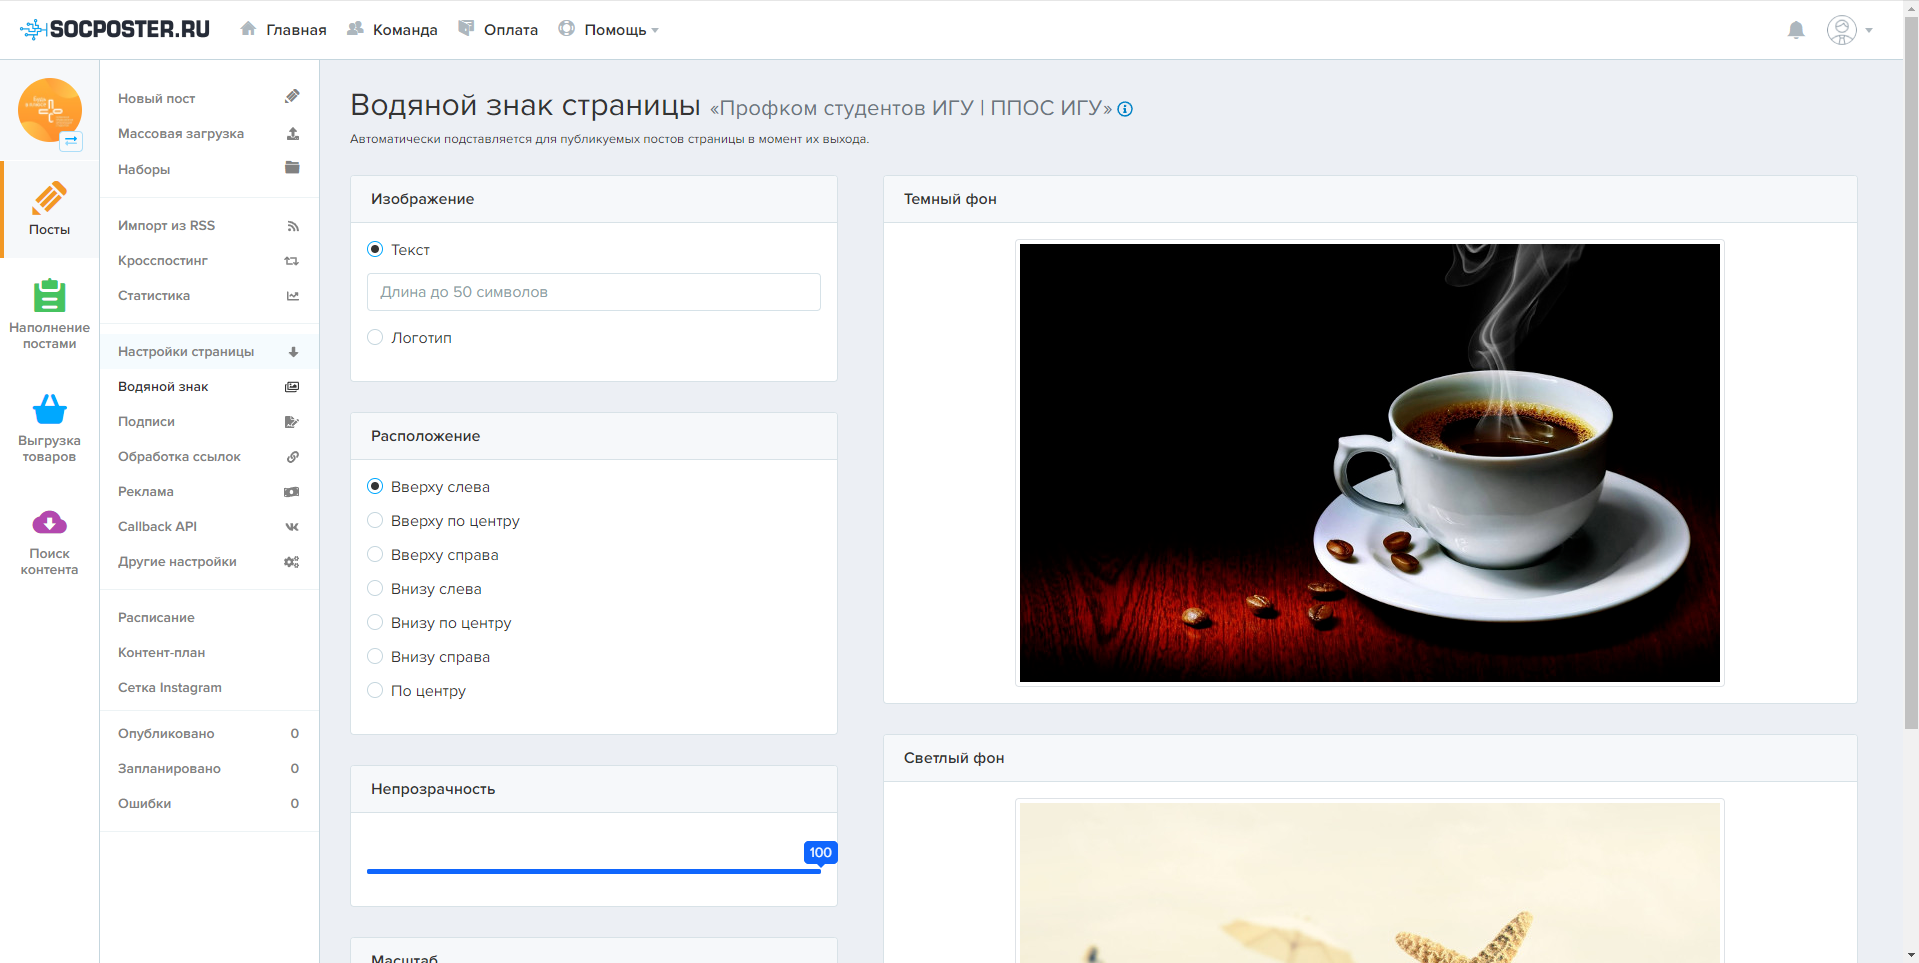Click the home icon for Главная
The width and height of the screenshot is (1919, 963).
point(248,29)
